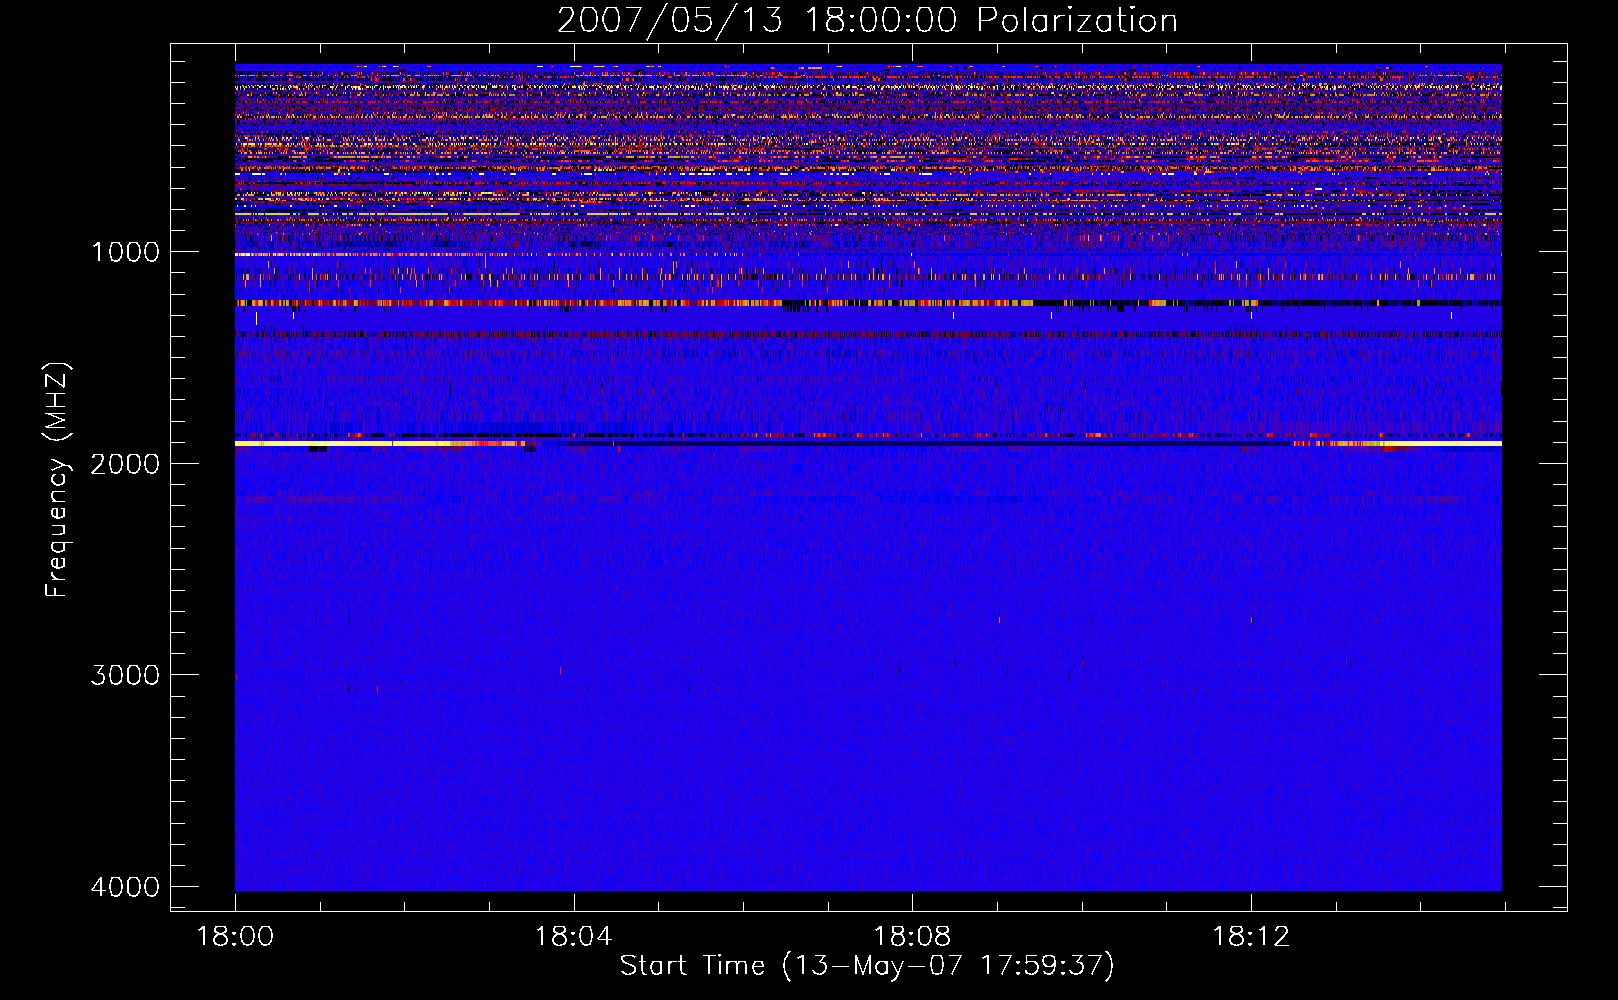Image resolution: width=1618 pixels, height=1000 pixels.
Task: Click the bright yellow-white band near 1900 MHz
Action: pos(868,443)
